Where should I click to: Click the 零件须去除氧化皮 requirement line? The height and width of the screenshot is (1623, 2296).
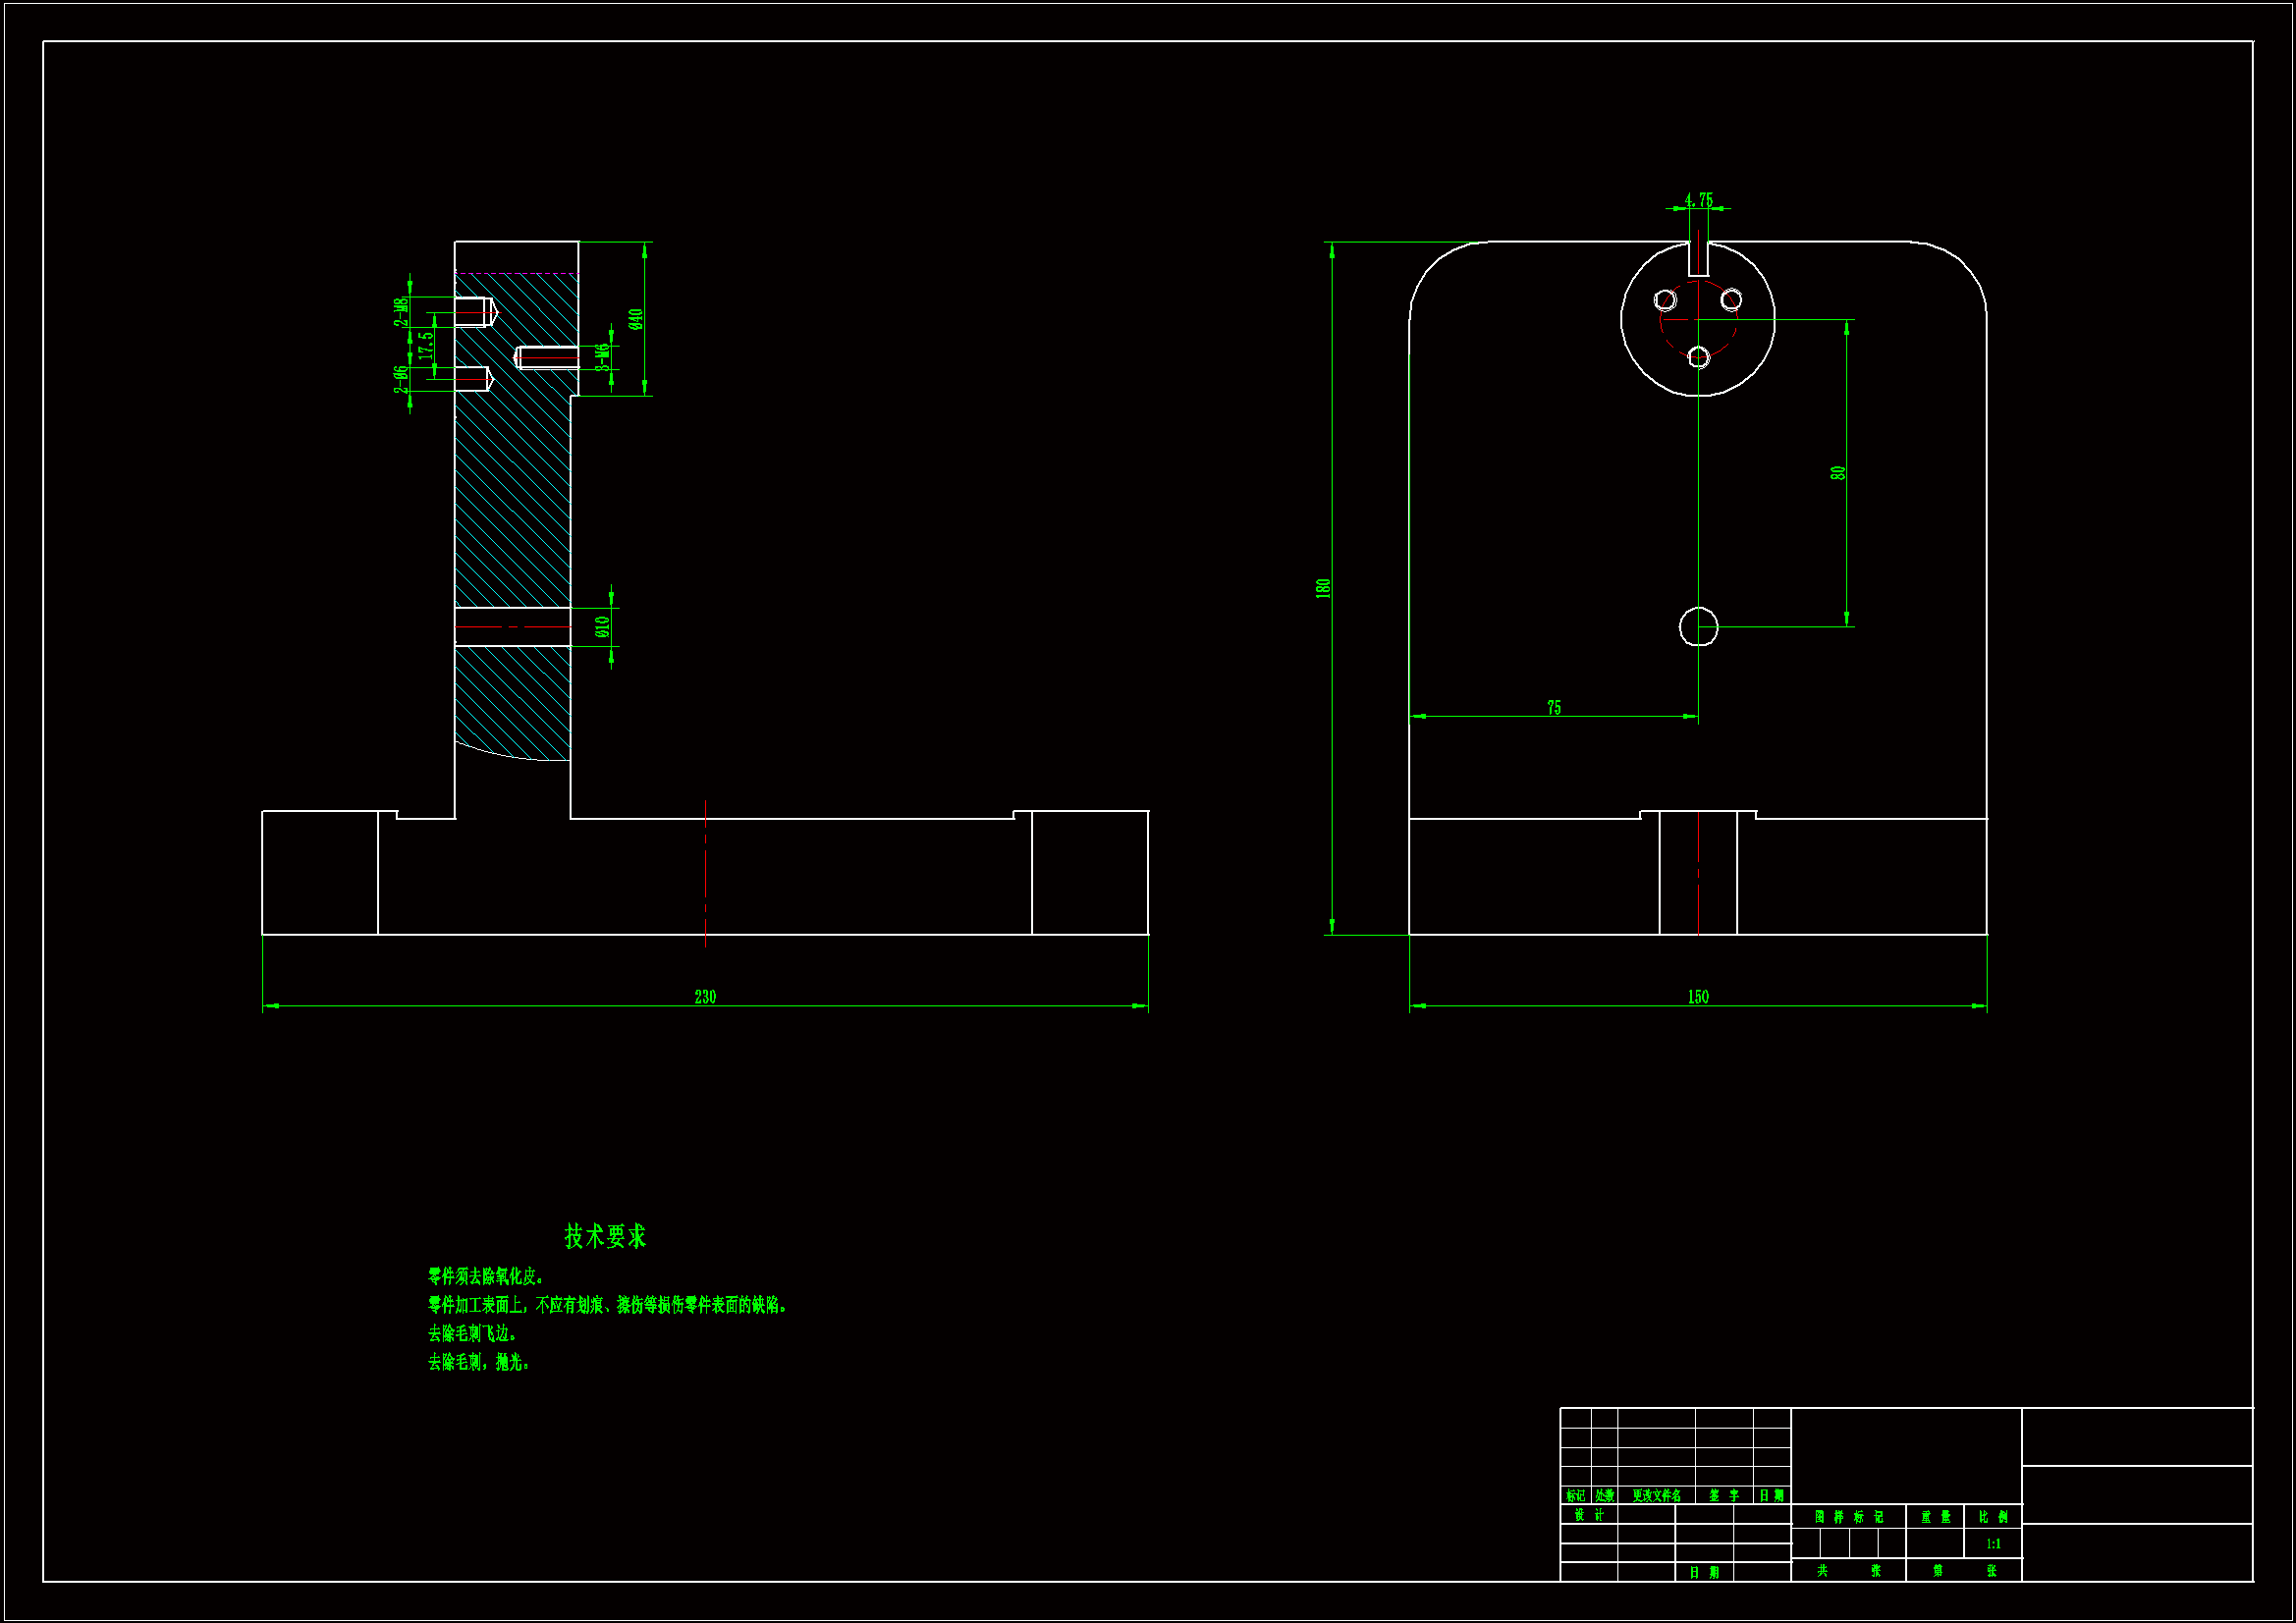pos(486,1277)
